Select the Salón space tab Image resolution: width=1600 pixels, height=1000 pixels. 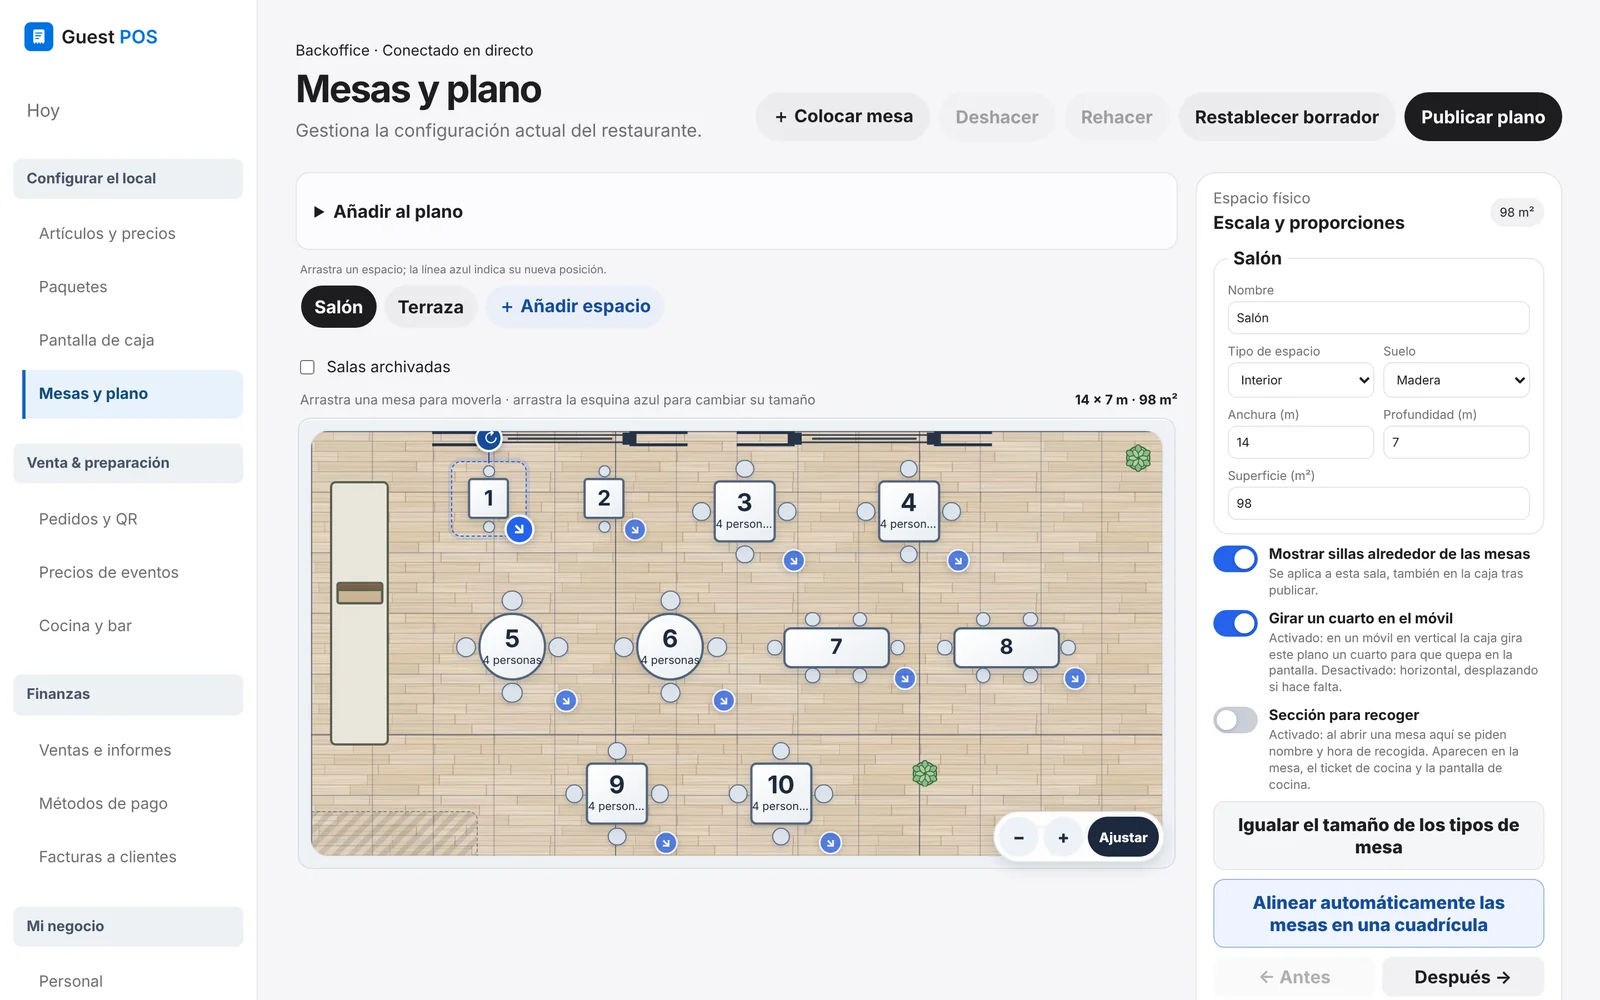point(339,307)
